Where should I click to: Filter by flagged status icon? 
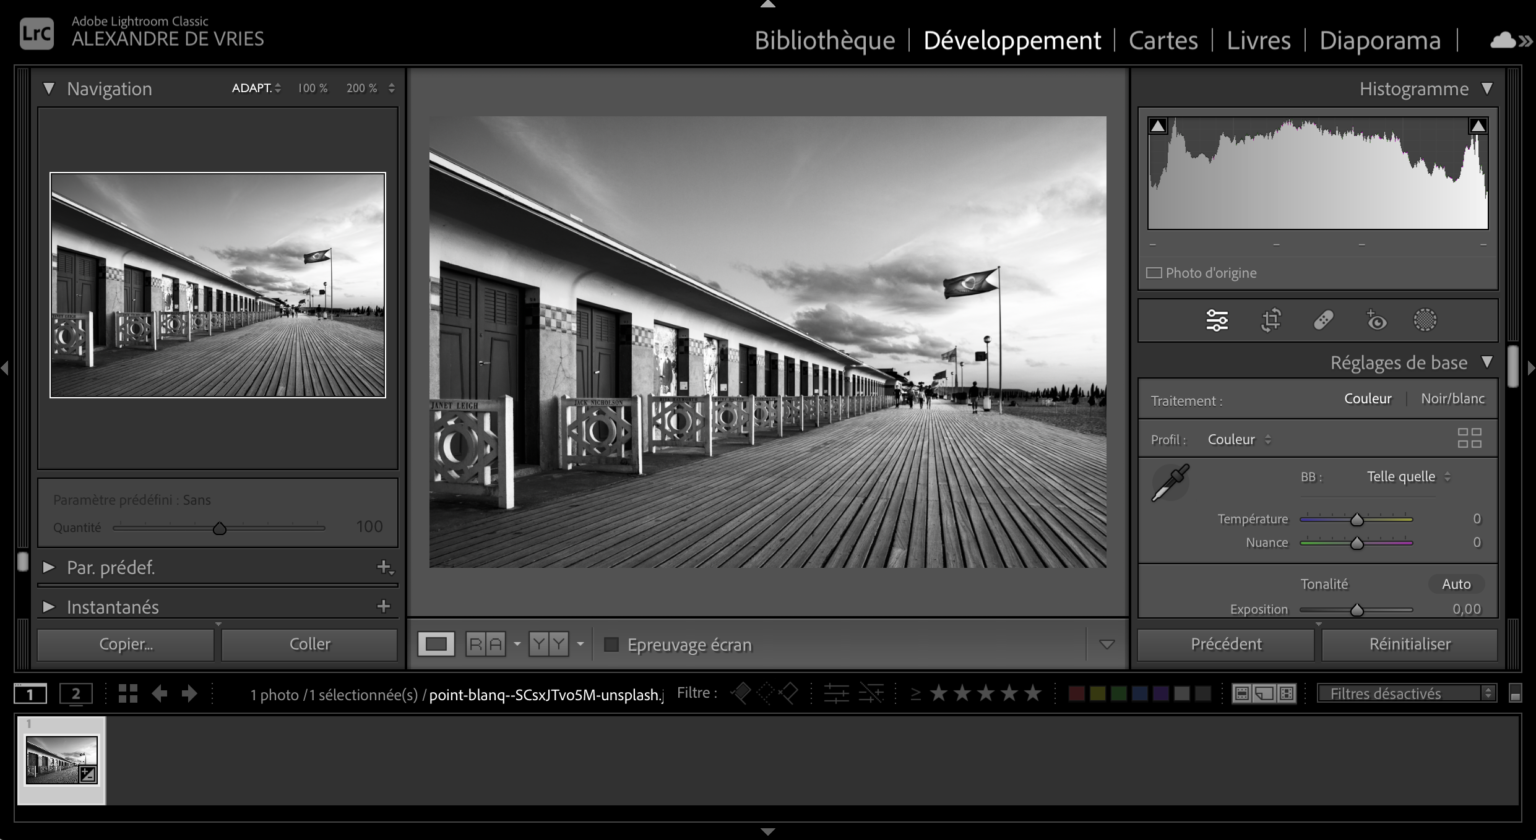[741, 692]
